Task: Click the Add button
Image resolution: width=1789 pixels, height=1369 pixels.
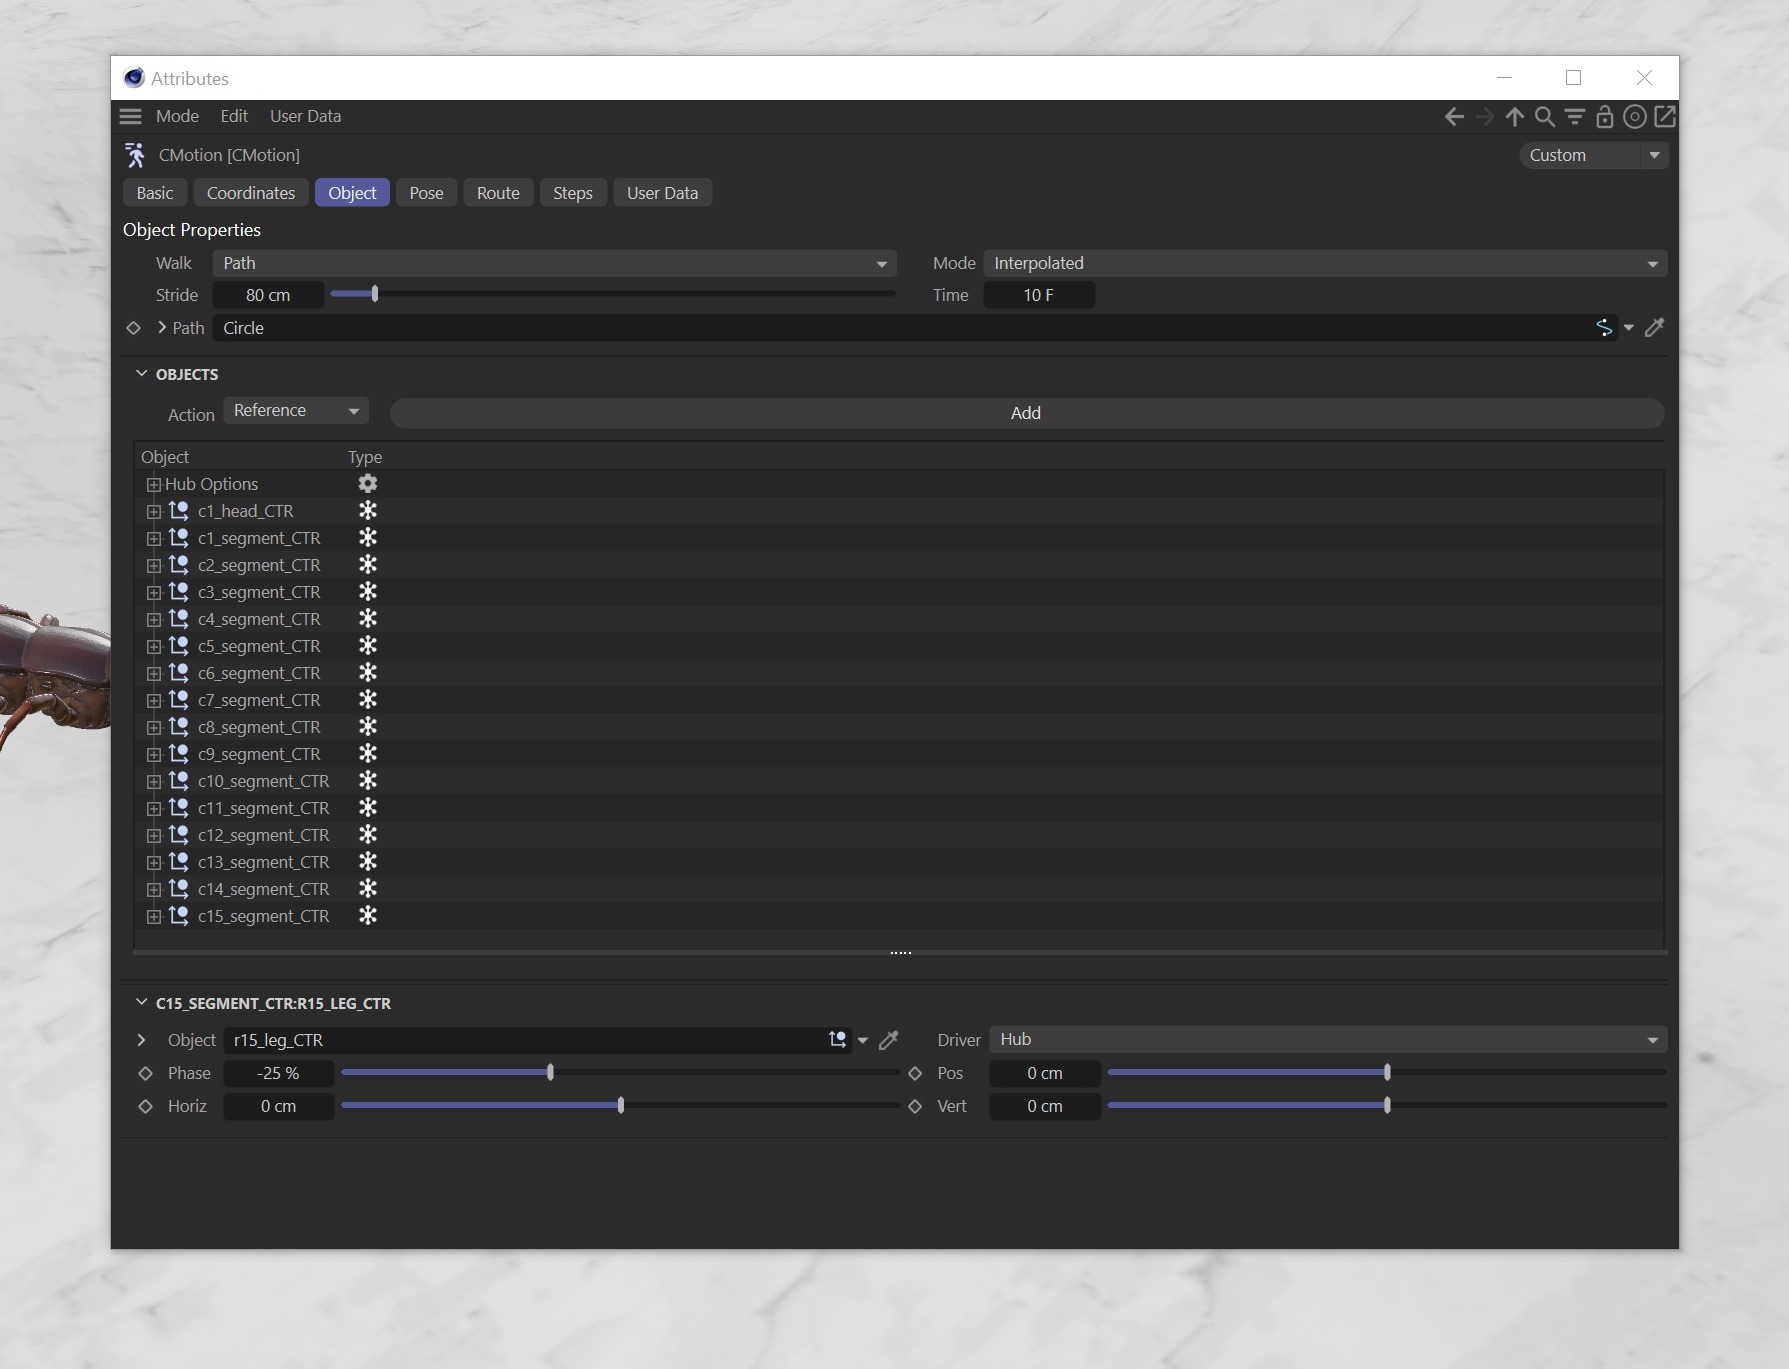Action: [1027, 413]
